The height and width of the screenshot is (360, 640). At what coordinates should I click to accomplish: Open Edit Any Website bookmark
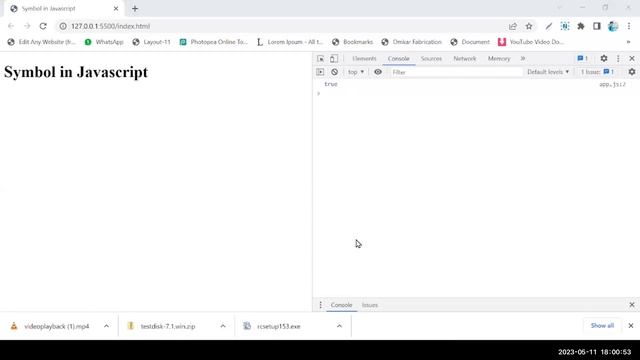click(42, 42)
